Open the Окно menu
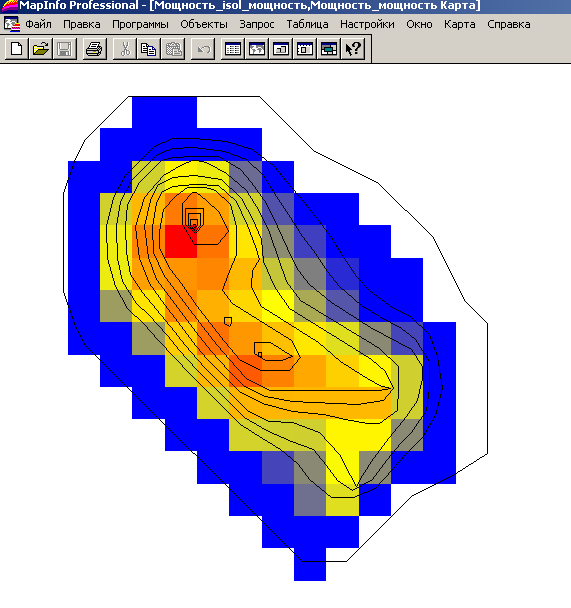 pyautogui.click(x=419, y=24)
